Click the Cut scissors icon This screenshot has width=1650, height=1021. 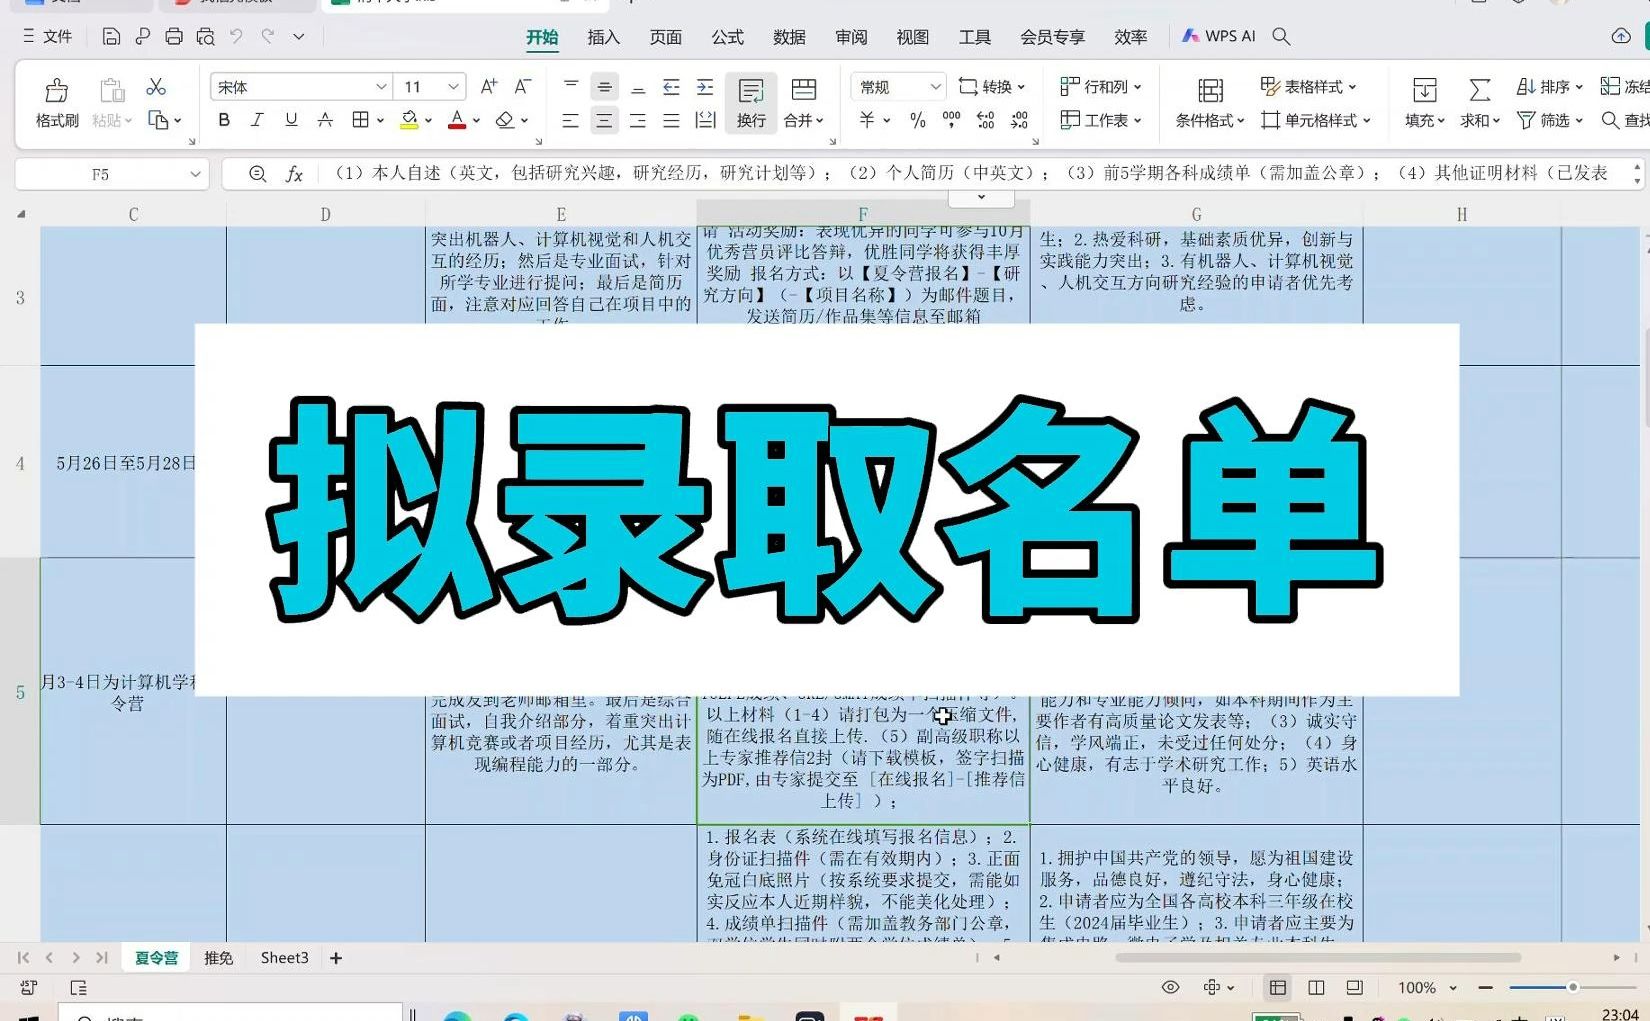[x=156, y=87]
